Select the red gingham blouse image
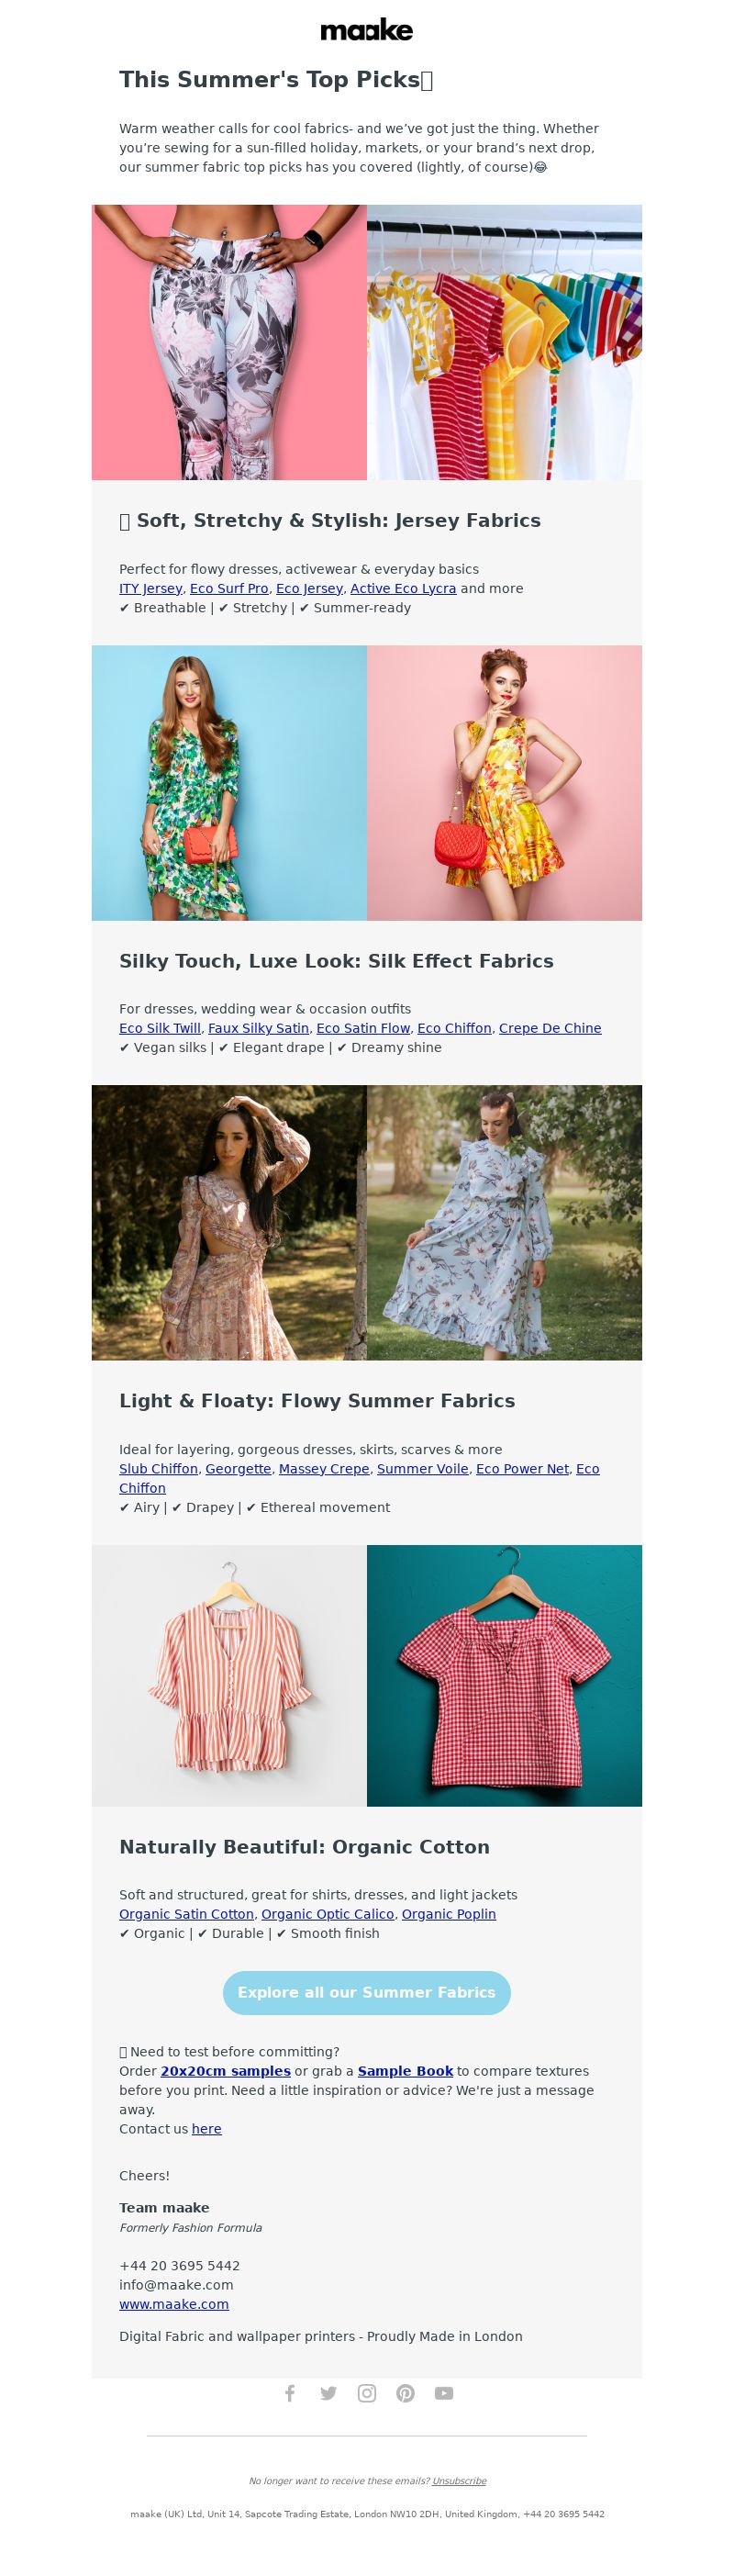The width and height of the screenshot is (734, 2576). pyautogui.click(x=504, y=1676)
